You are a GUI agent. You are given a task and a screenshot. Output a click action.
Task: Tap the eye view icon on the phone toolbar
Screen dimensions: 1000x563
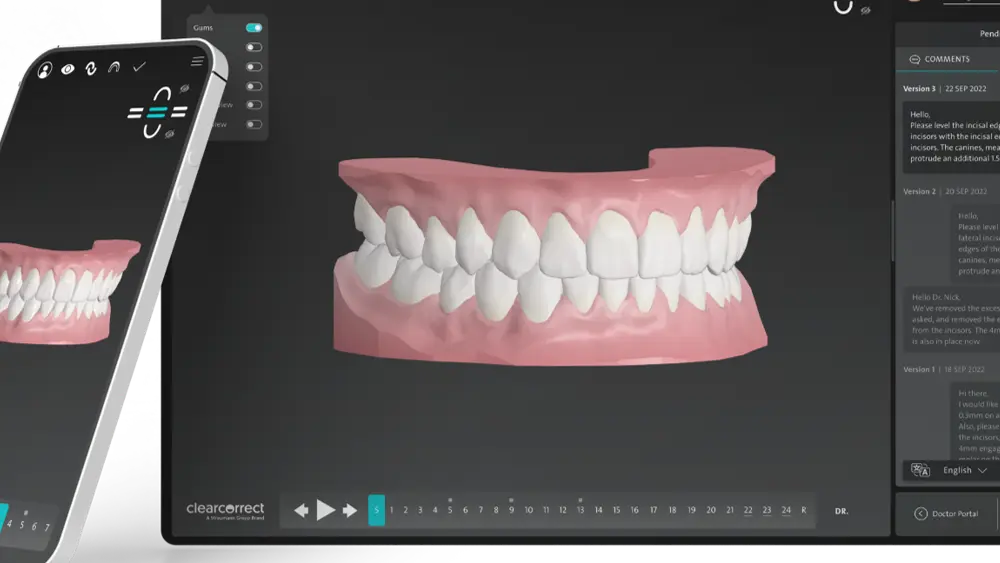68,69
